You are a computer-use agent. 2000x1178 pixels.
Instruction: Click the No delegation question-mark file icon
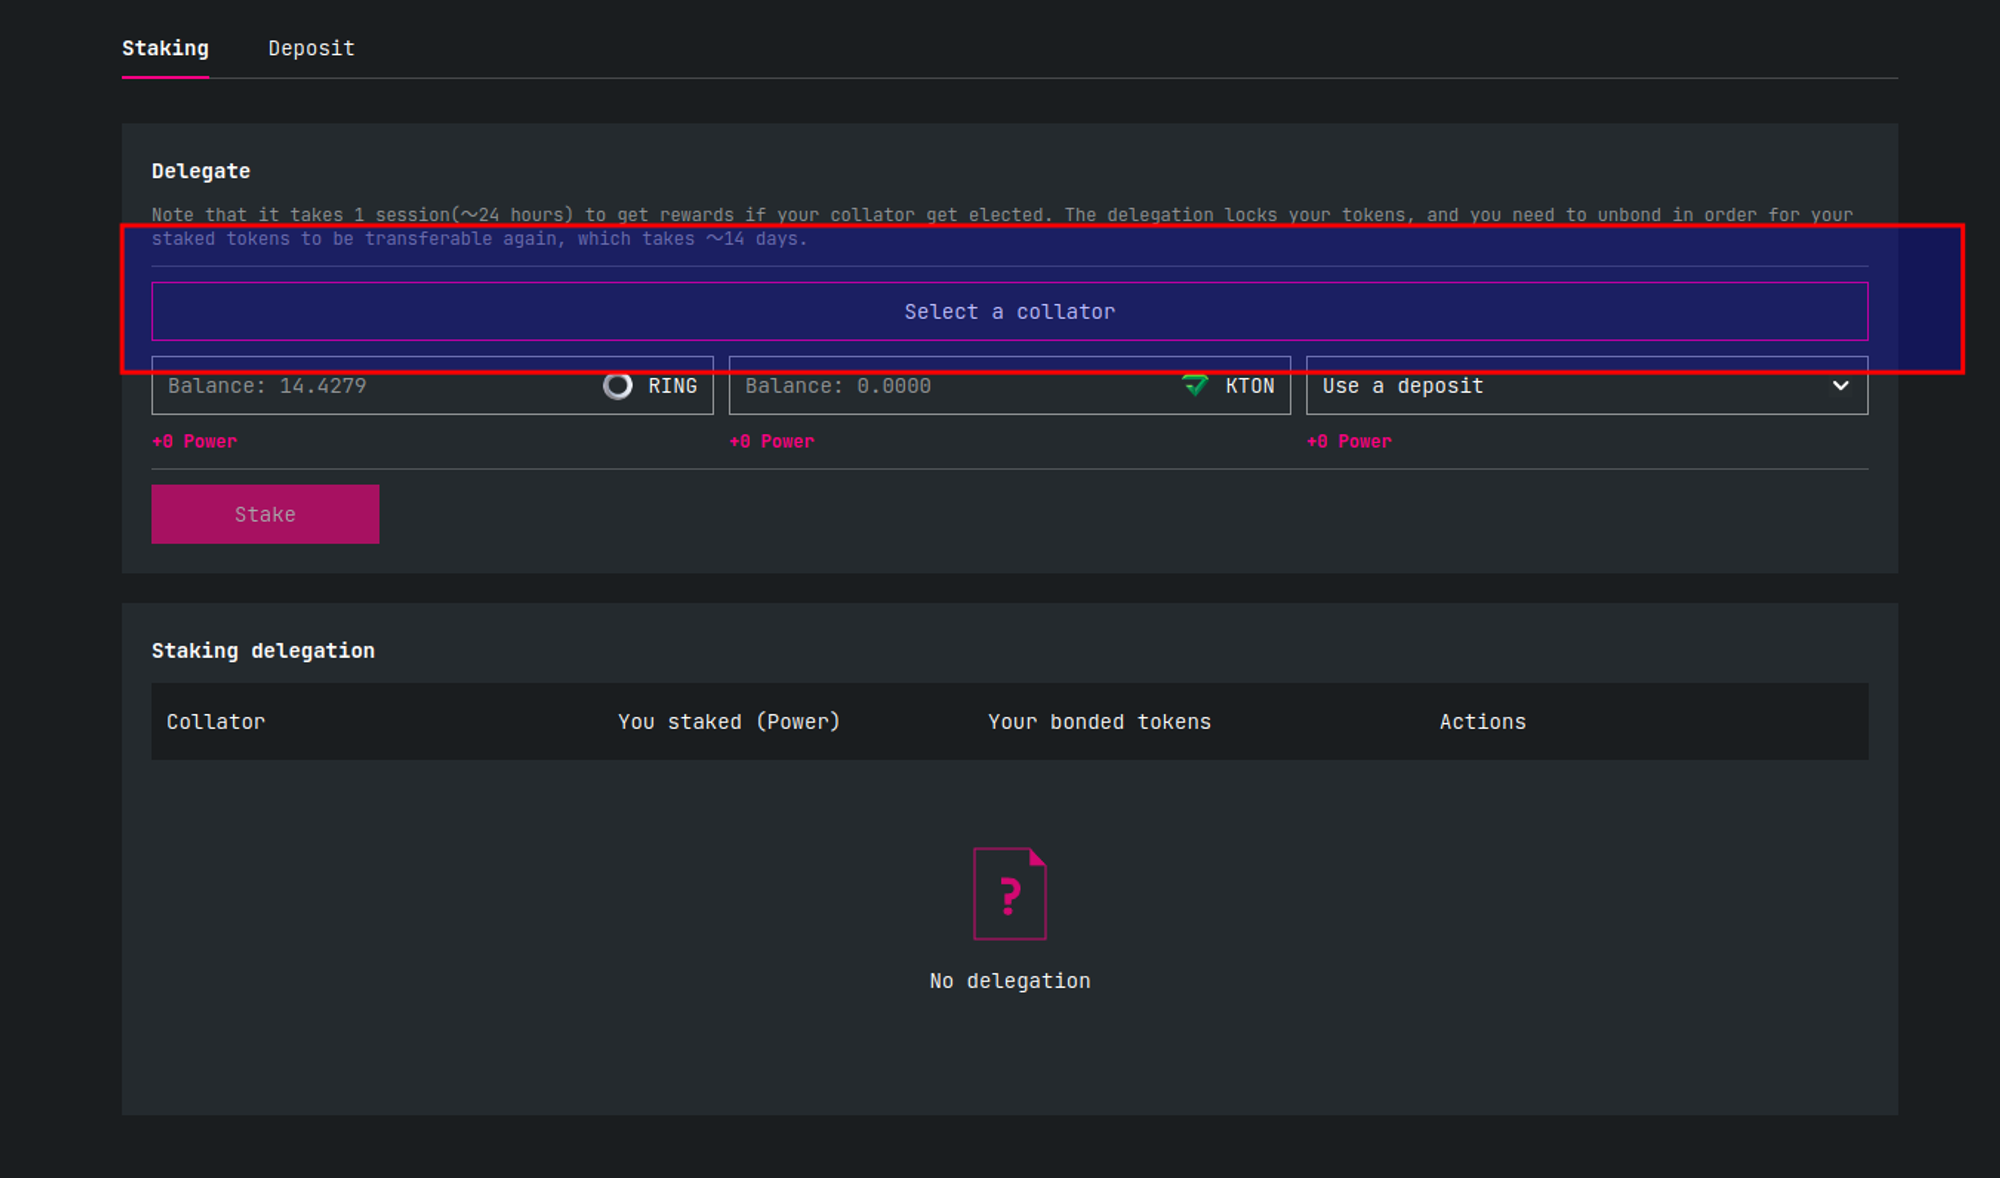point(1009,893)
